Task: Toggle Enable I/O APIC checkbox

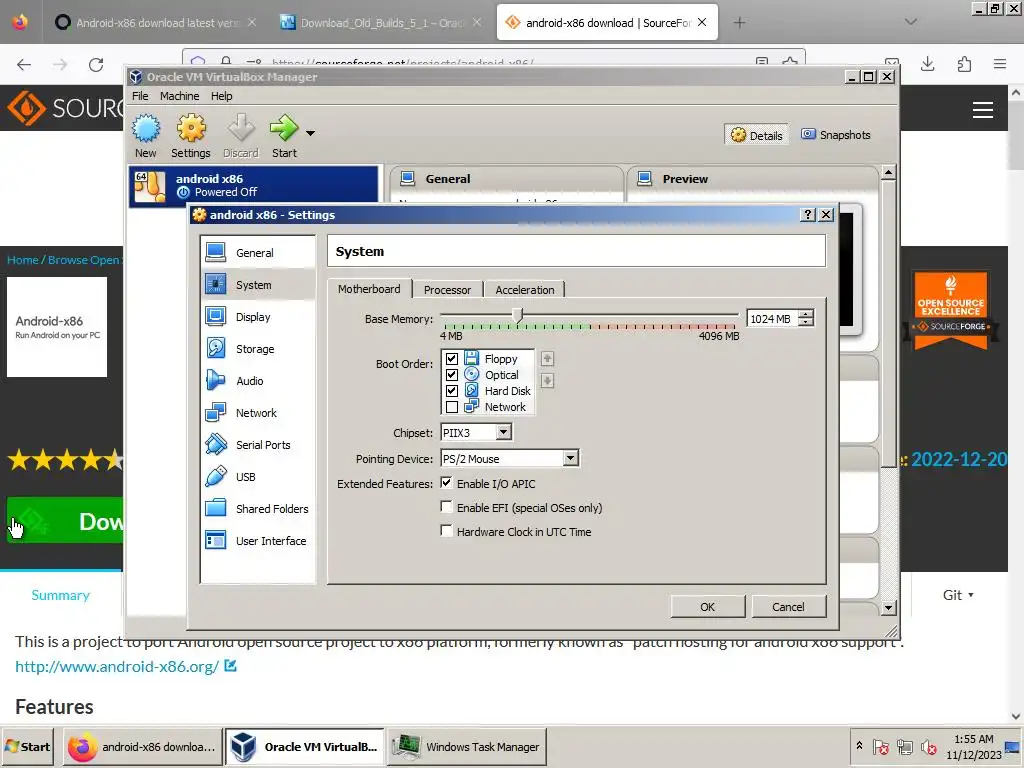Action: [446, 483]
